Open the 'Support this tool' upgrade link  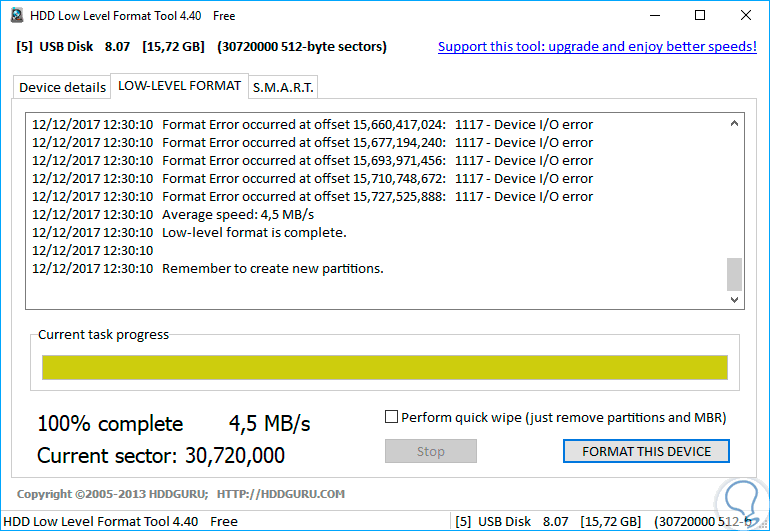pos(597,47)
